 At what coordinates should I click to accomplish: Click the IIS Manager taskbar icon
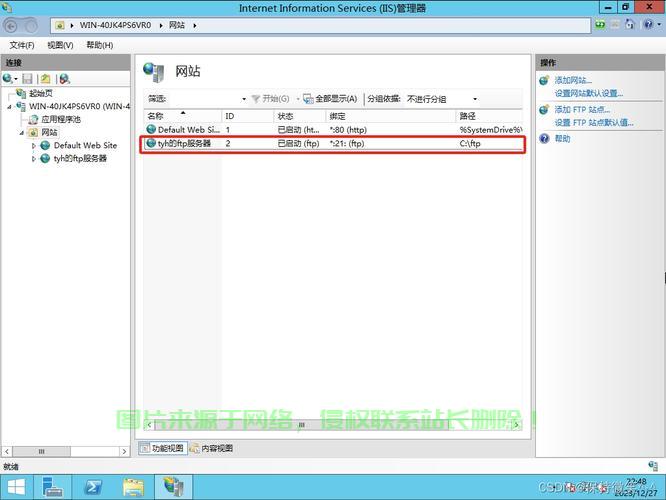[x=173, y=487]
